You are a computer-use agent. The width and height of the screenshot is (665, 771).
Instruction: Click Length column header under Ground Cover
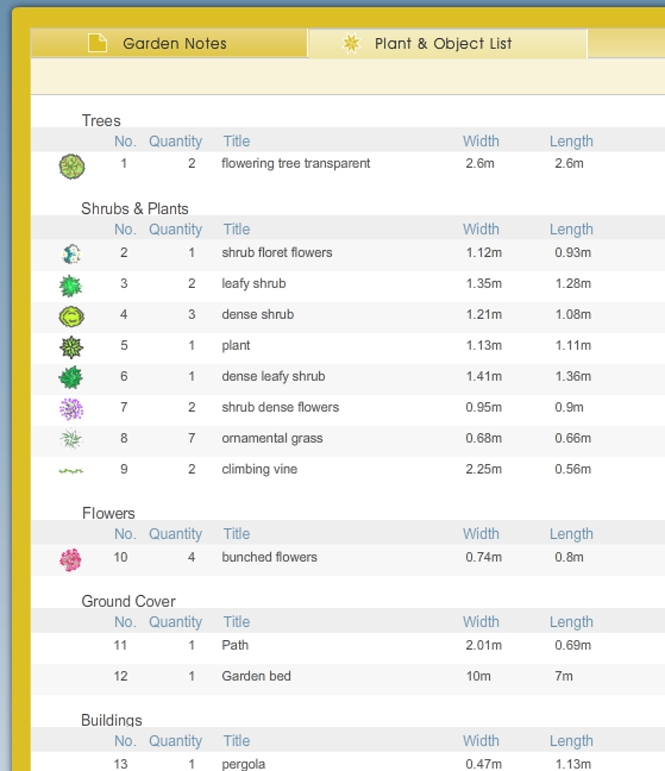point(571,622)
